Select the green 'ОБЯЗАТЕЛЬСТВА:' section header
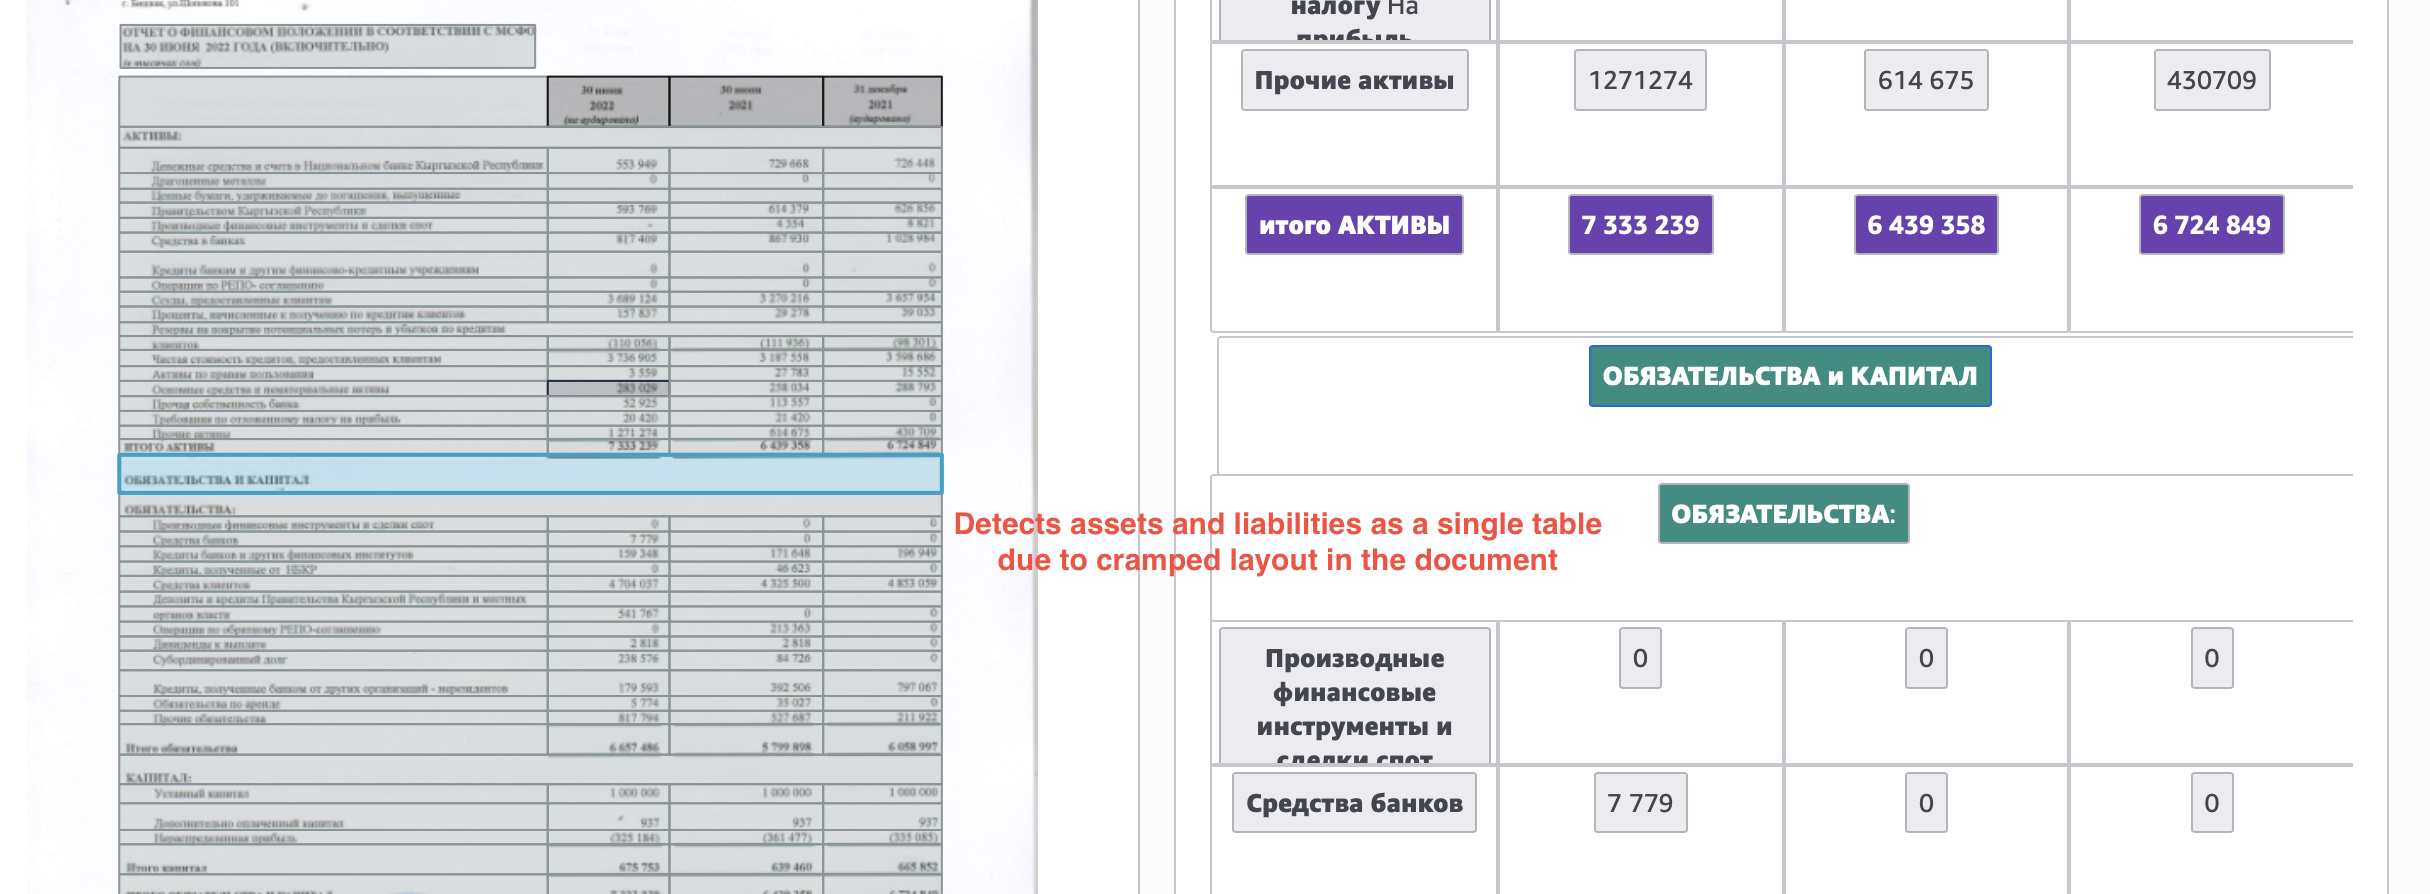Screen dimensions: 2430x894 (x=1783, y=514)
